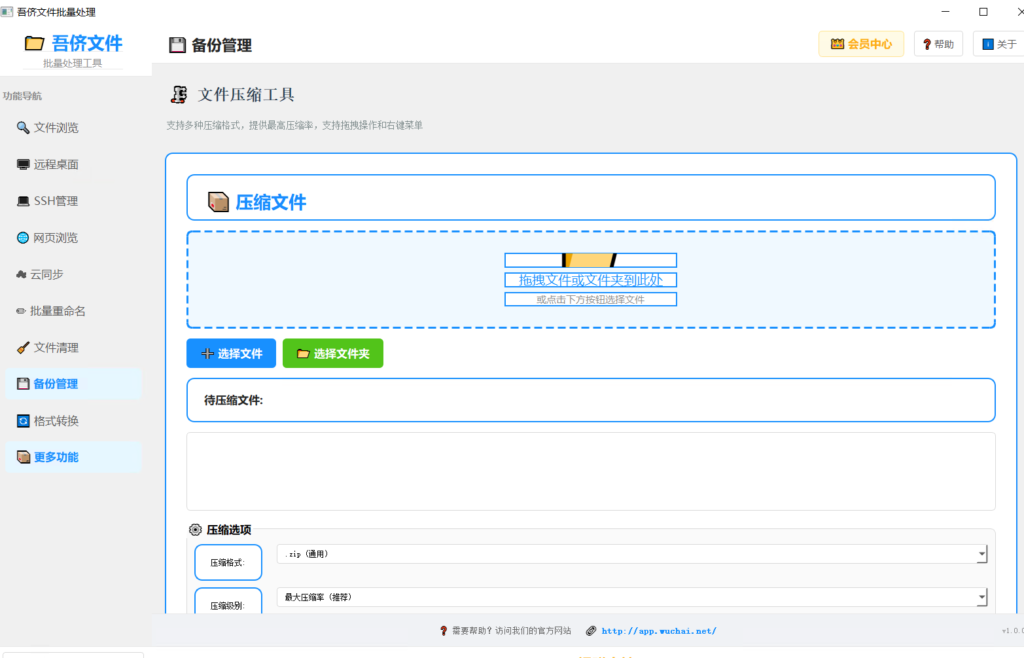
Task: Click the box icon beside 更多功能
Action: 23,457
